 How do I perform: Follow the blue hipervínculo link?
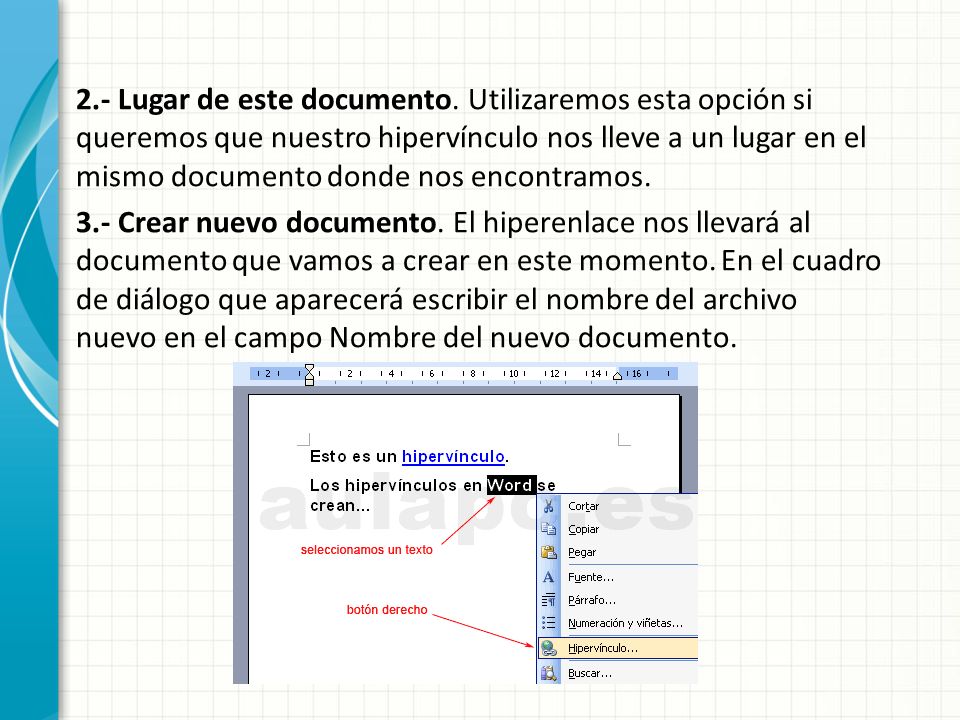453,457
